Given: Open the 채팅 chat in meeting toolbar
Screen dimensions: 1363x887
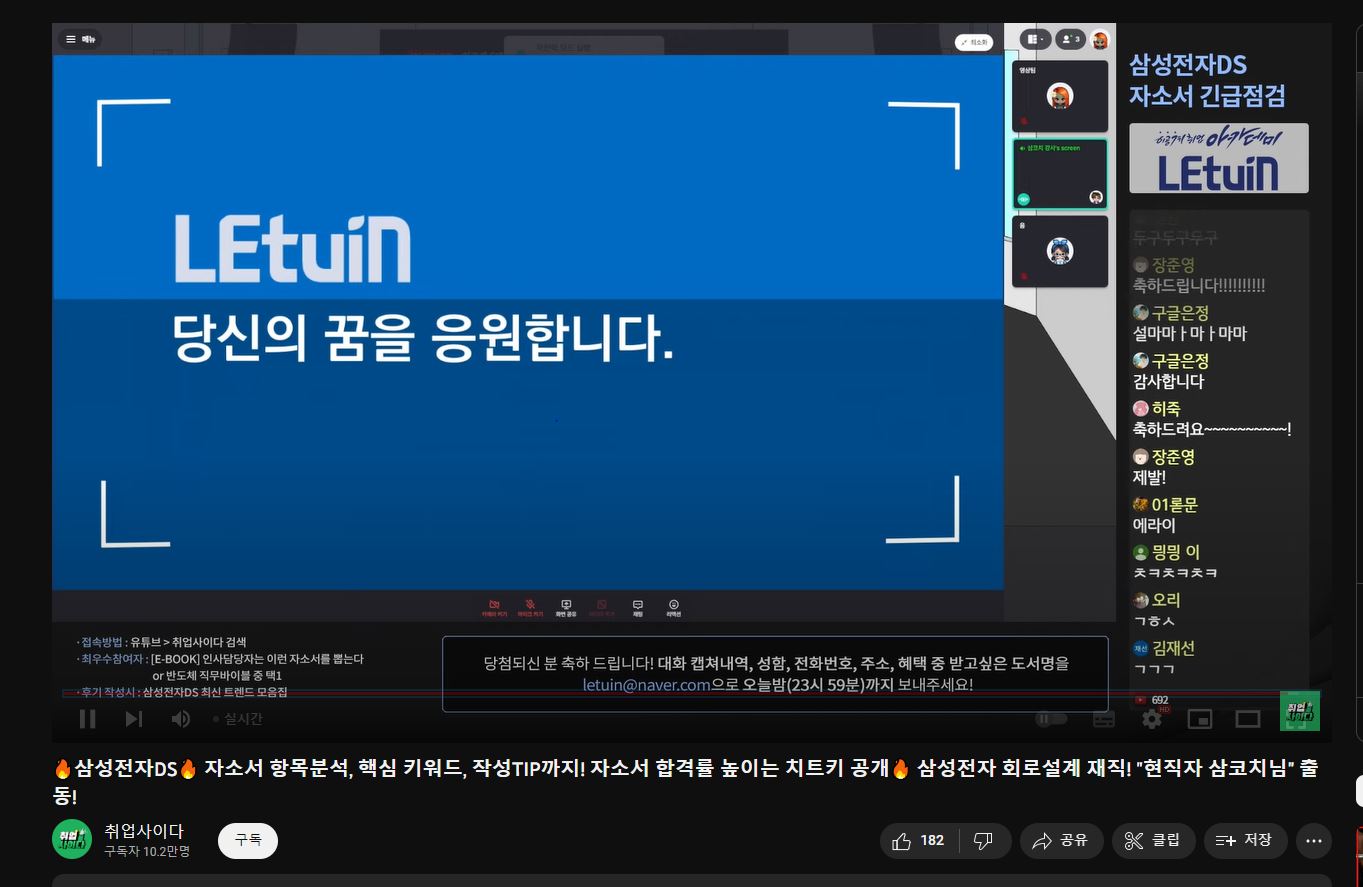Looking at the screenshot, I should (637, 608).
